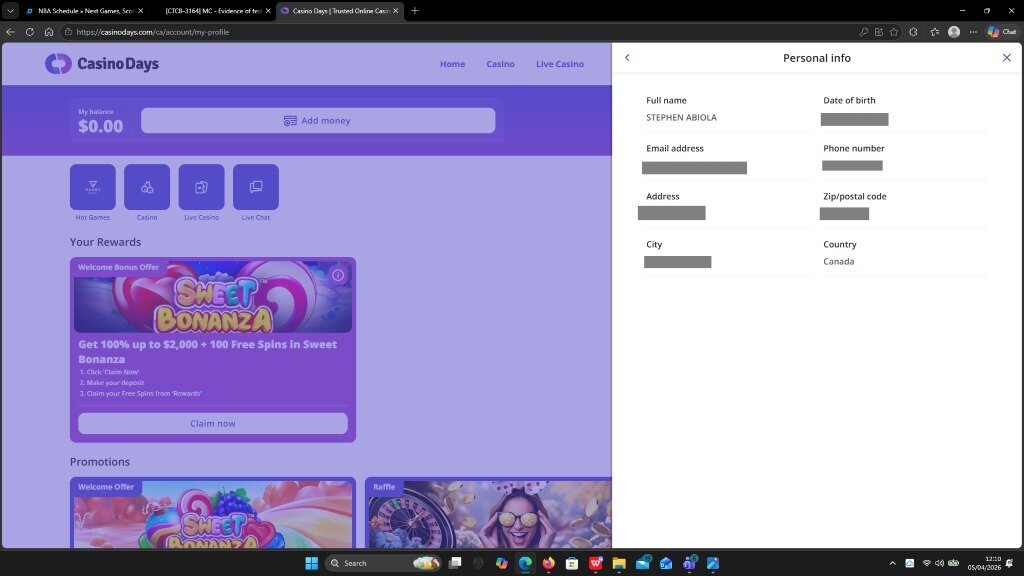
Task: Open the Live Casino nav link
Action: [x=560, y=64]
